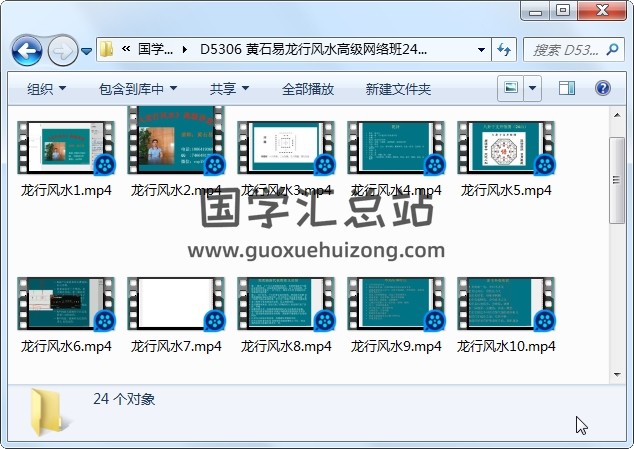Screen dimensions: 634x449
Task: Select 龙行风水6.mp4 video thumbnail
Action: click(66, 304)
